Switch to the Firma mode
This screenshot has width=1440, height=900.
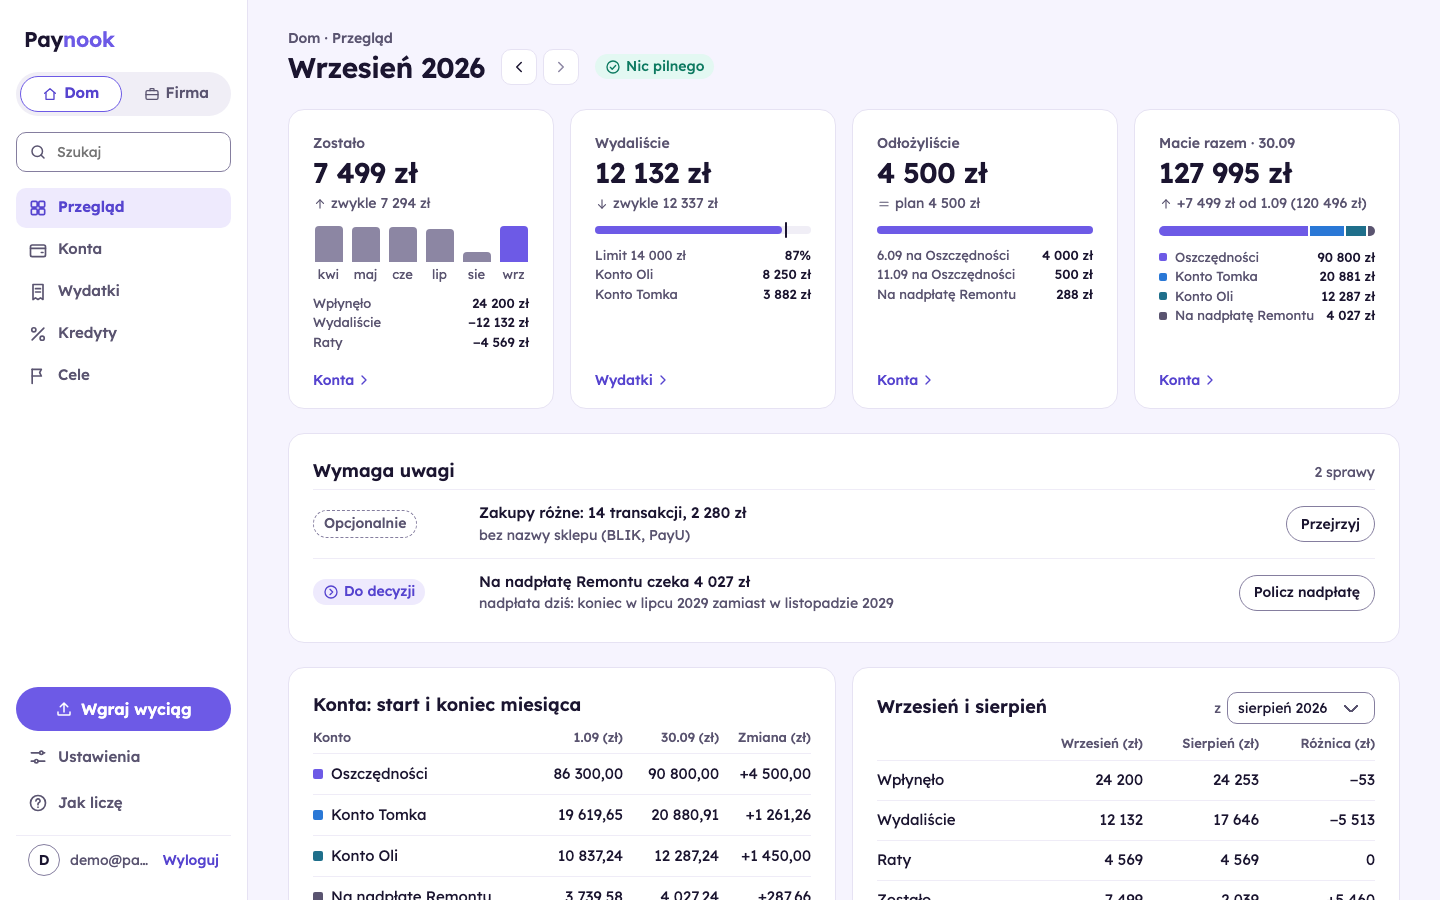(x=177, y=94)
